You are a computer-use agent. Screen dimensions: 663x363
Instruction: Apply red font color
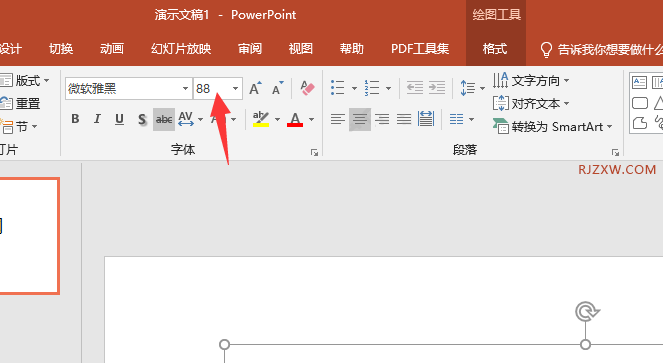[x=295, y=119]
